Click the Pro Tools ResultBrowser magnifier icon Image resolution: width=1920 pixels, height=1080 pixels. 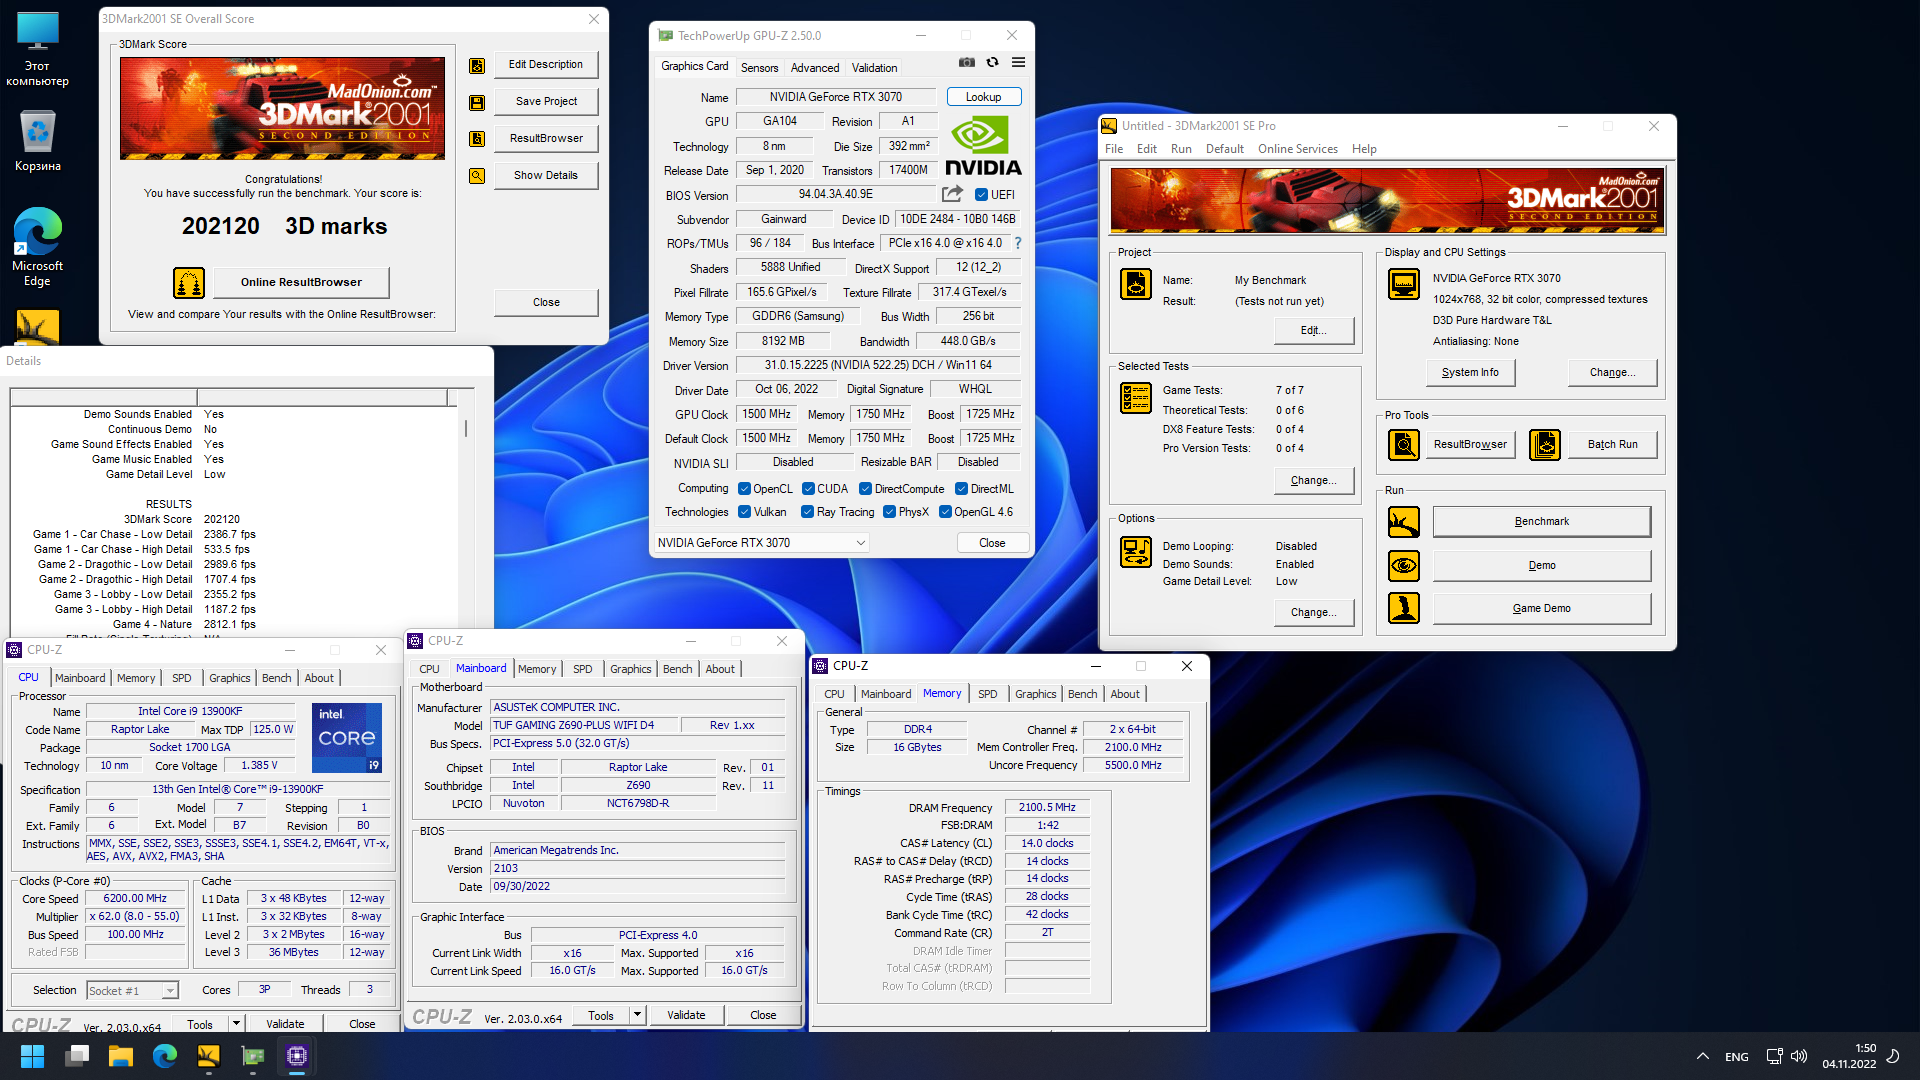pyautogui.click(x=1404, y=445)
